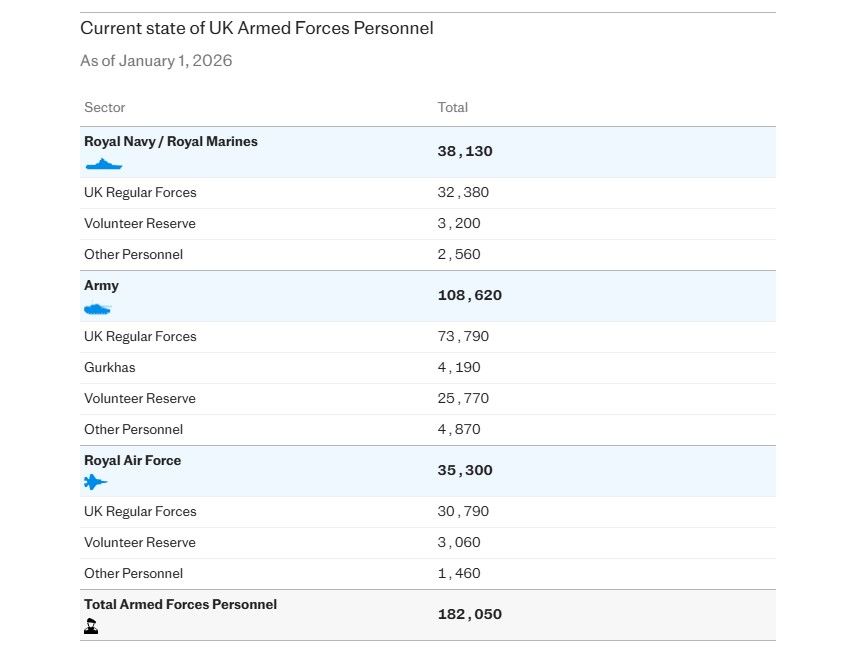Image resolution: width=848 pixels, height=660 pixels.
Task: Click the Gurkhas value 4,190
Action: (459, 367)
